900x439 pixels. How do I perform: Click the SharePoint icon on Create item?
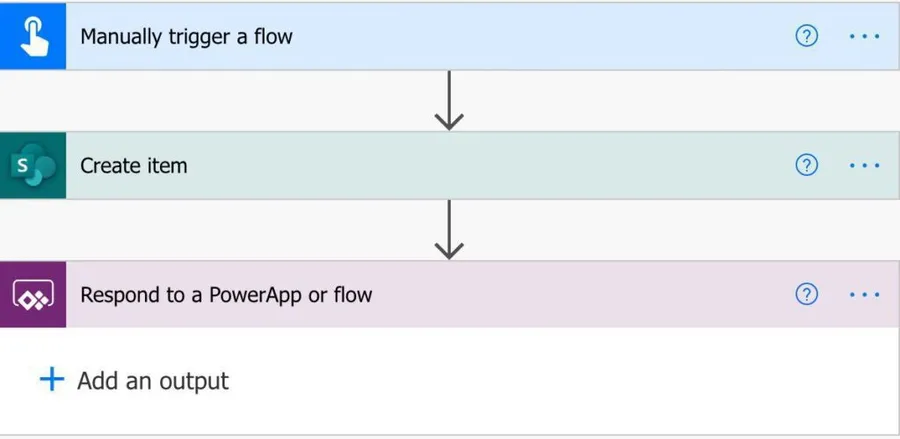[x=33, y=165]
